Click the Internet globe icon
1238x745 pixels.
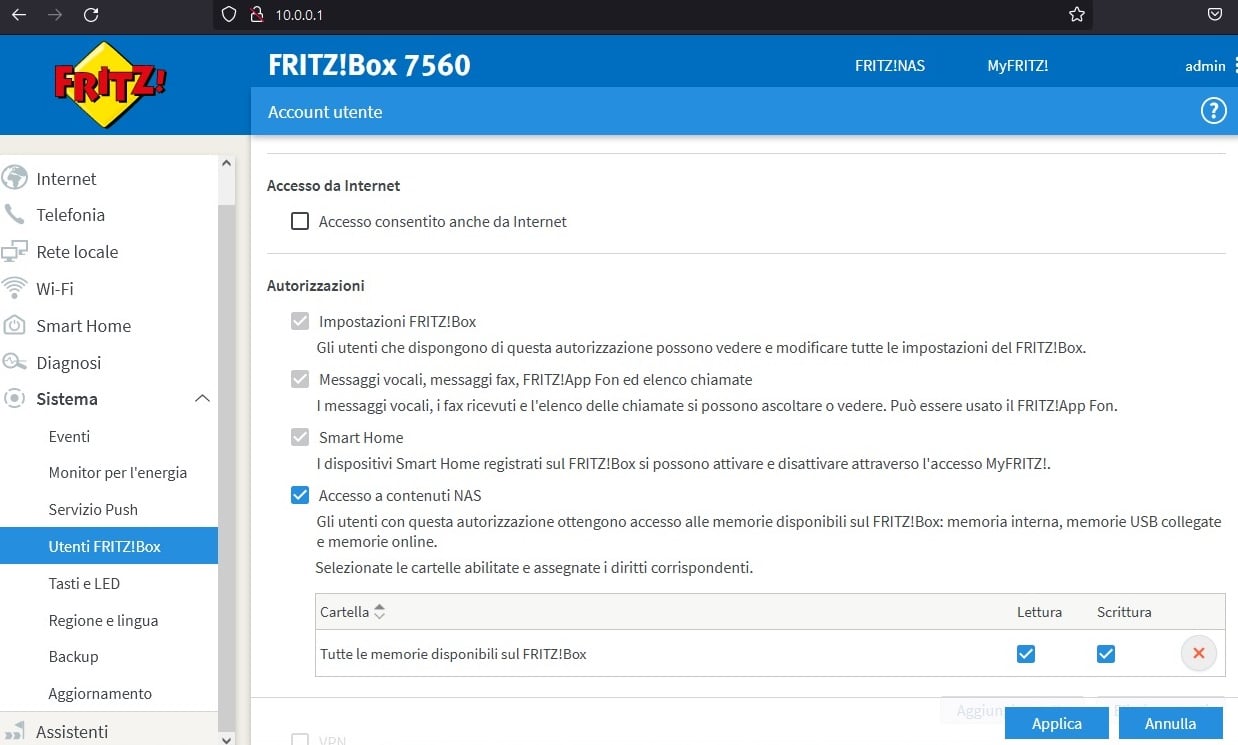(14, 178)
